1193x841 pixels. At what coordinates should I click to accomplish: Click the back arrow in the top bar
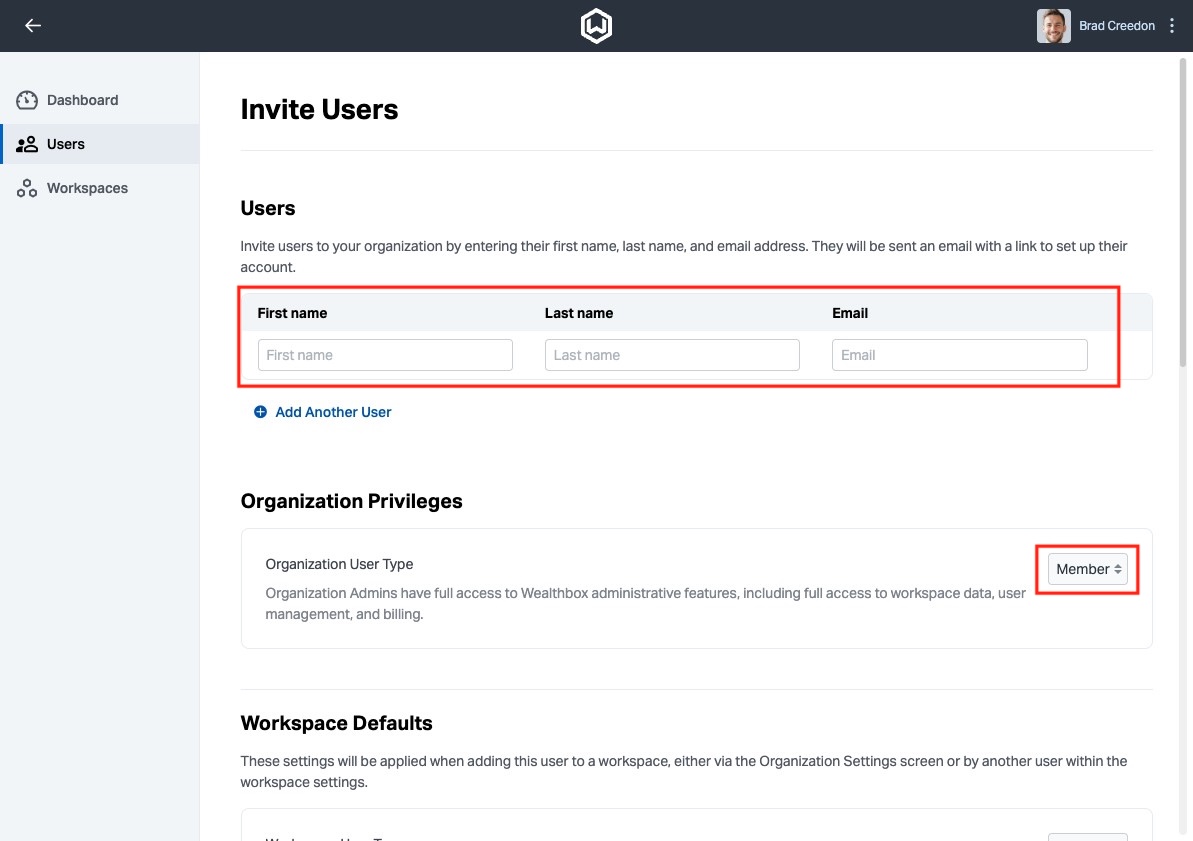tap(33, 26)
